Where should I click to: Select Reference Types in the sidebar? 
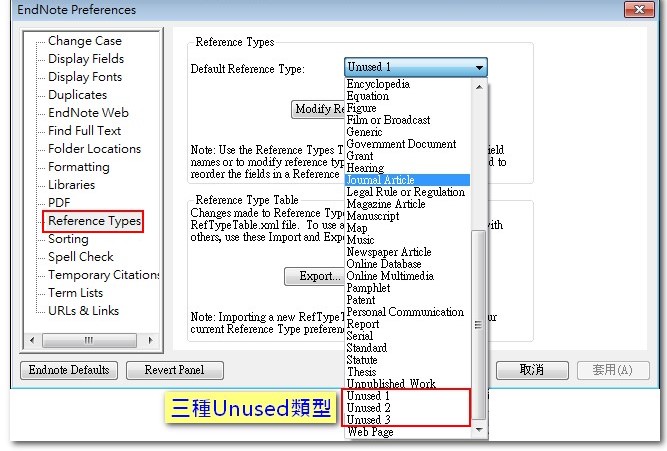coord(94,221)
